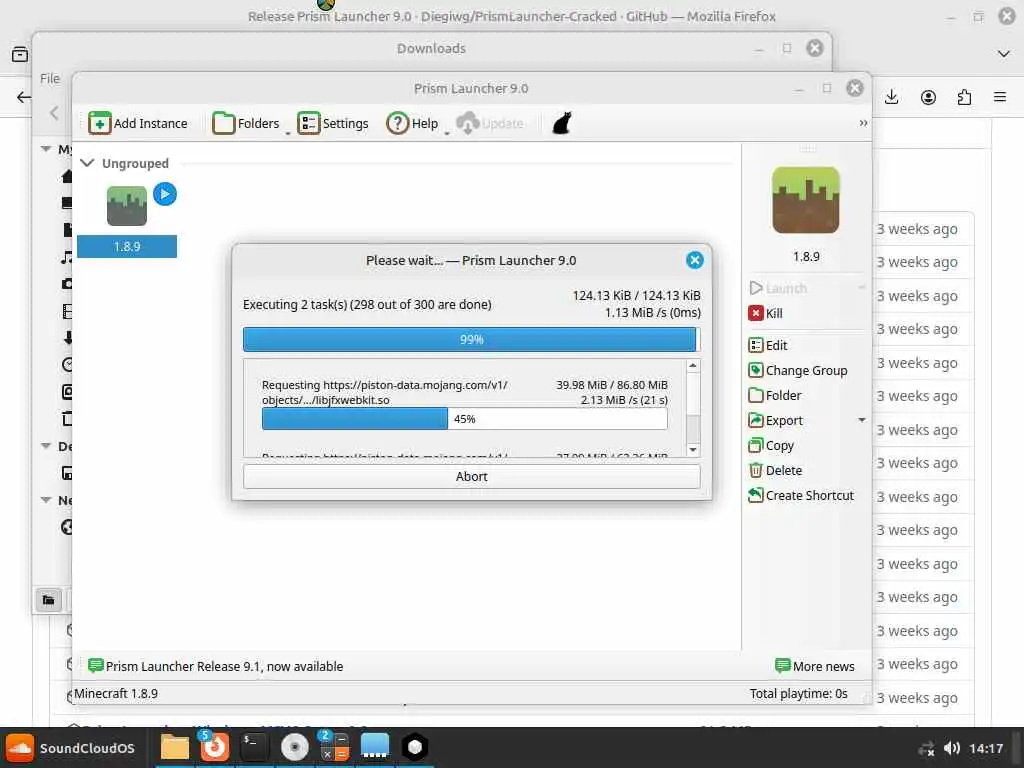Click Create Shortcut in side panel
This screenshot has height=768, width=1024.
(801, 496)
